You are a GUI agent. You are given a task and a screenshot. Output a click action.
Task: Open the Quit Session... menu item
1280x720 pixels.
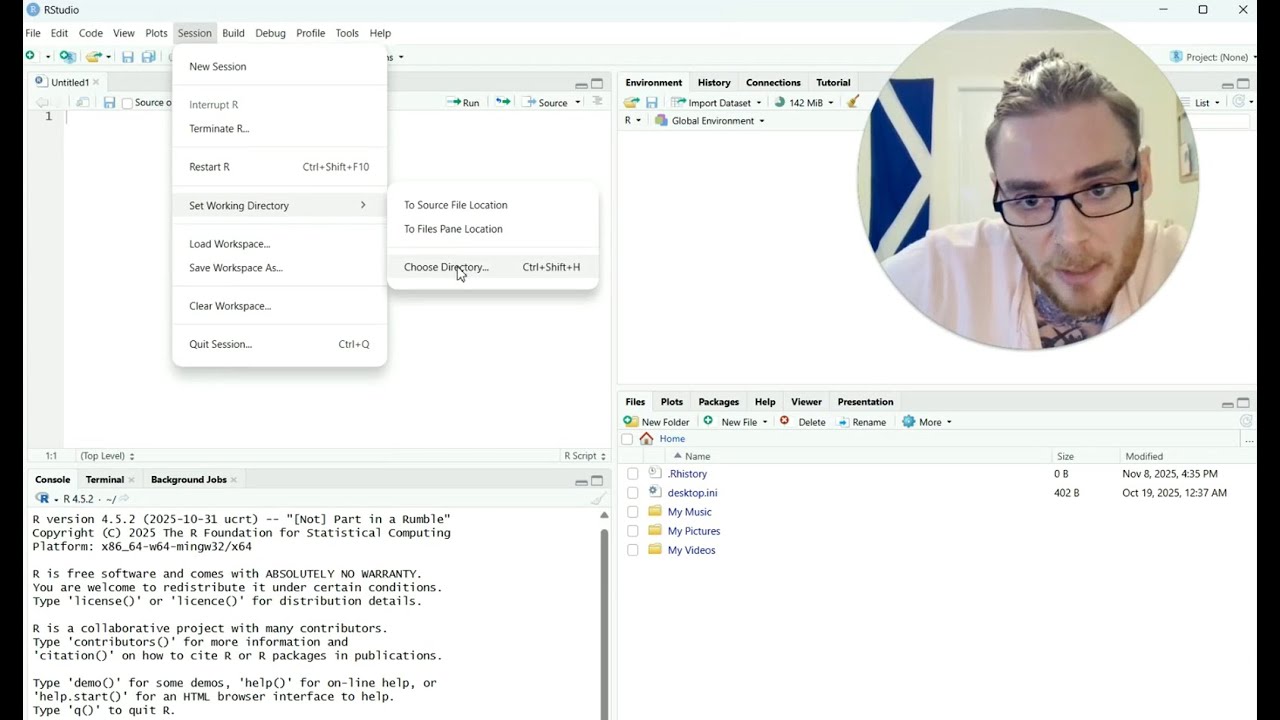(x=279, y=344)
